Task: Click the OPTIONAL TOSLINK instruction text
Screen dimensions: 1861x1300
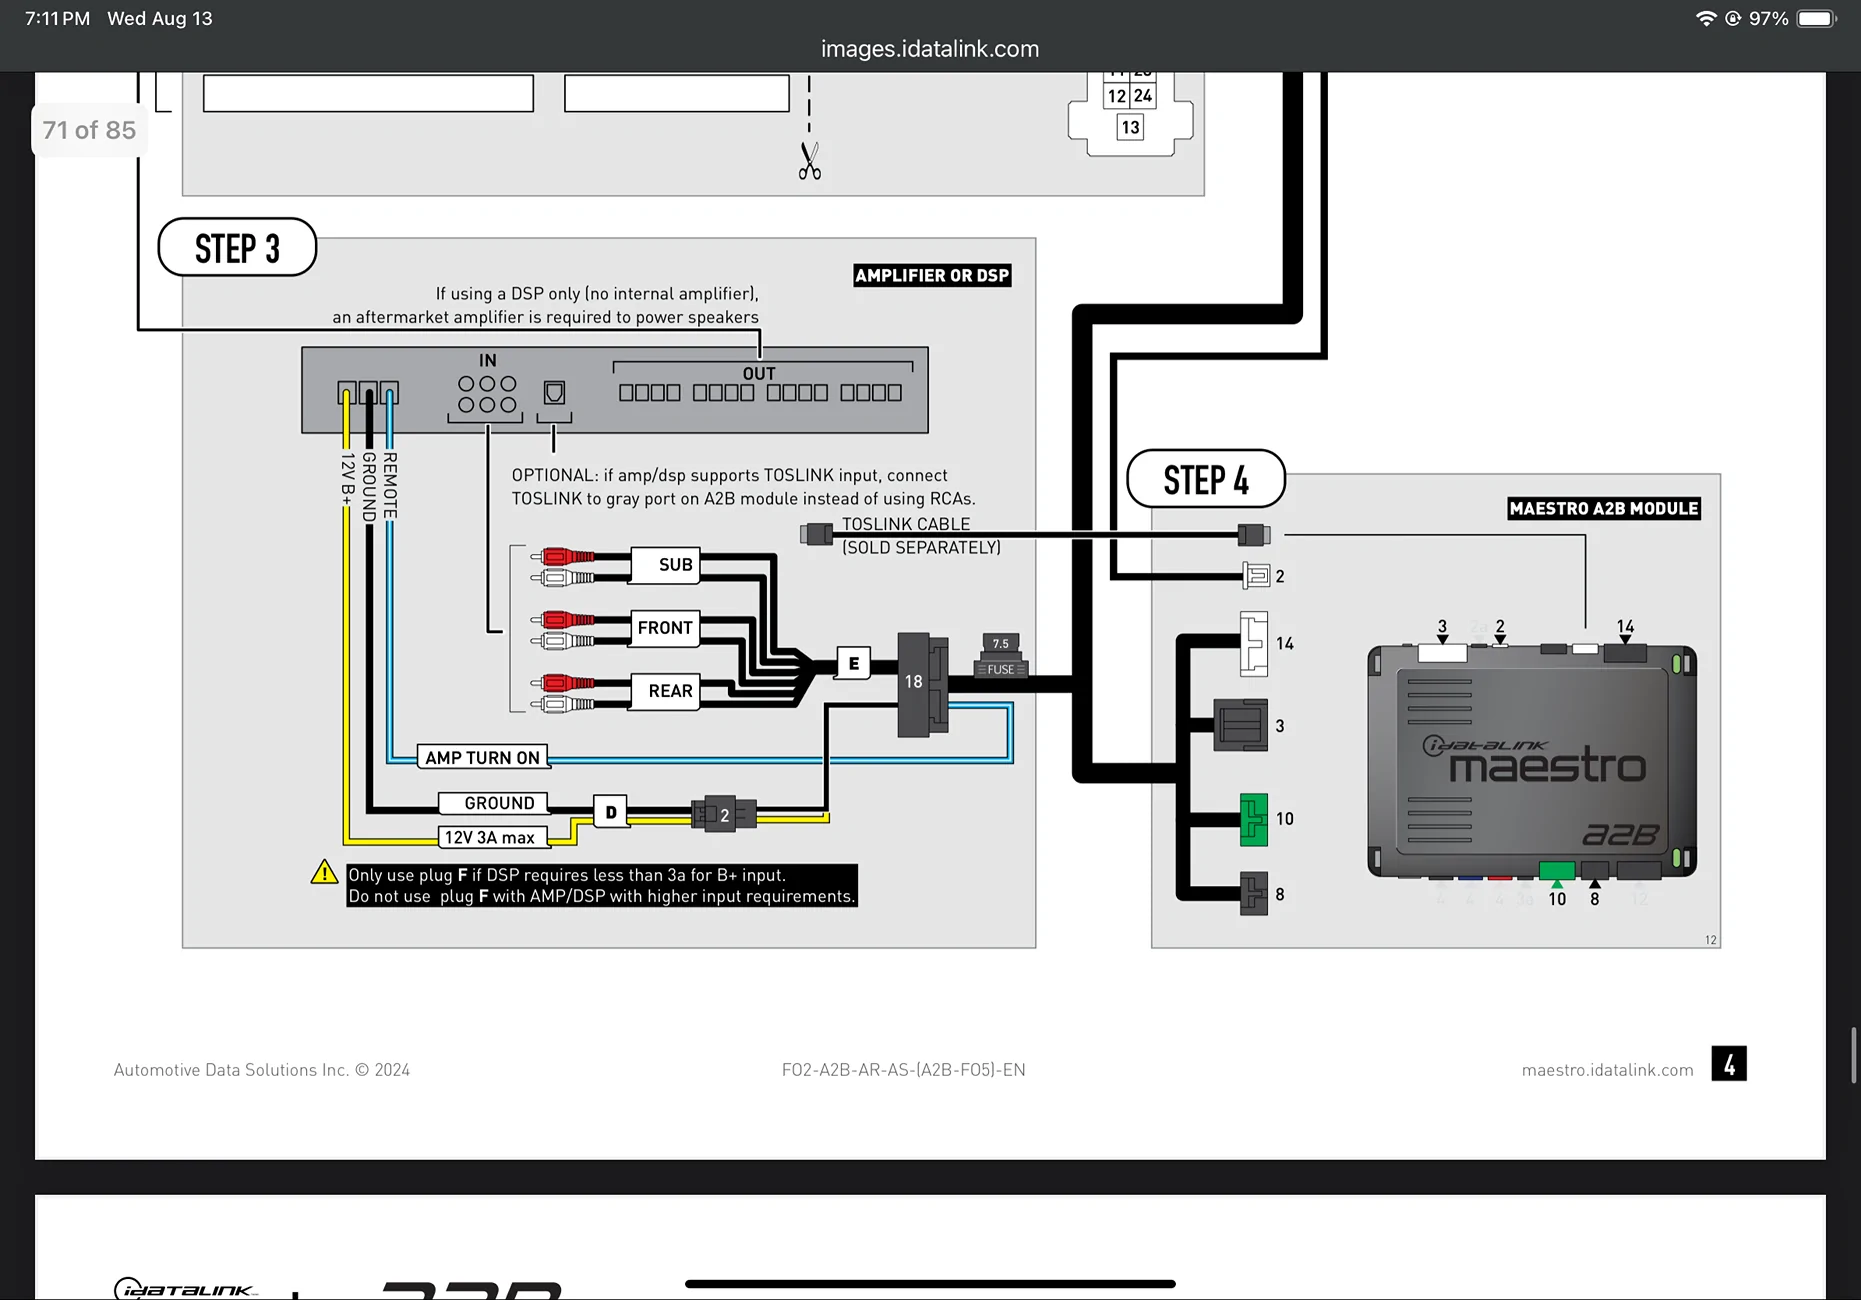Action: click(743, 487)
